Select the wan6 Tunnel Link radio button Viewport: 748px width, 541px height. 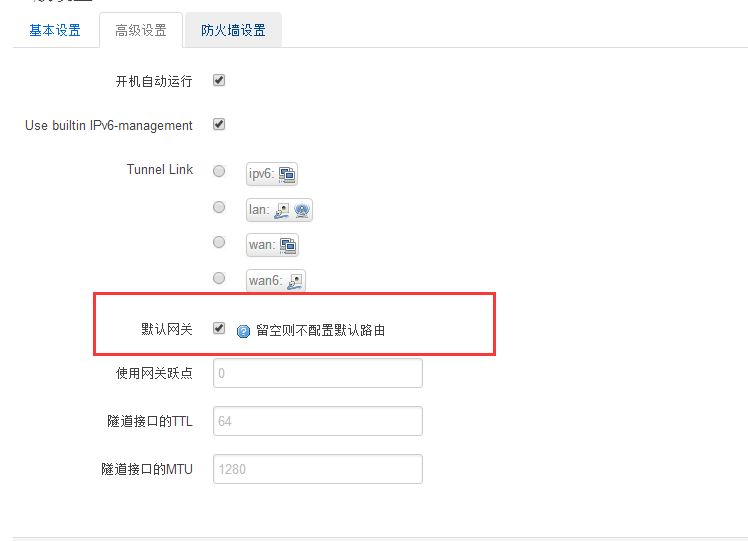219,278
